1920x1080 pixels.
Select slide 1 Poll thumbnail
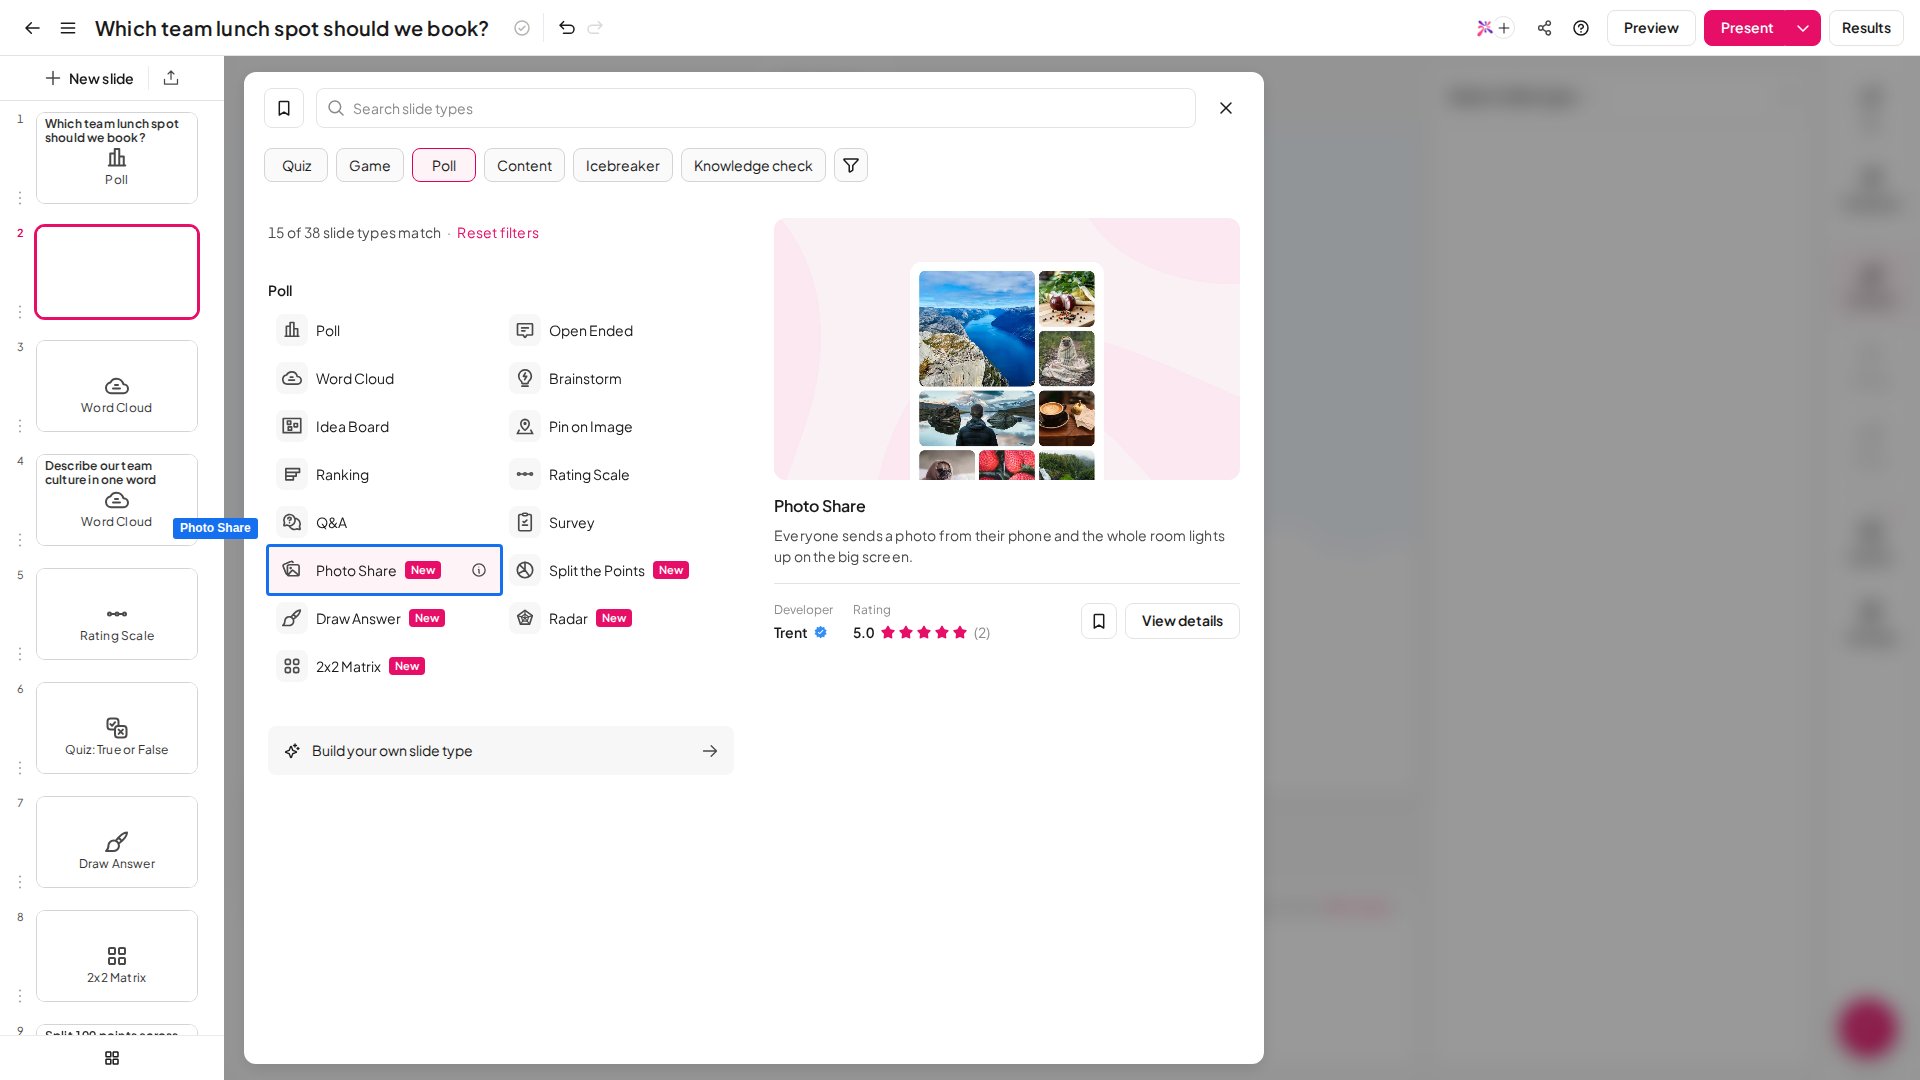click(117, 158)
